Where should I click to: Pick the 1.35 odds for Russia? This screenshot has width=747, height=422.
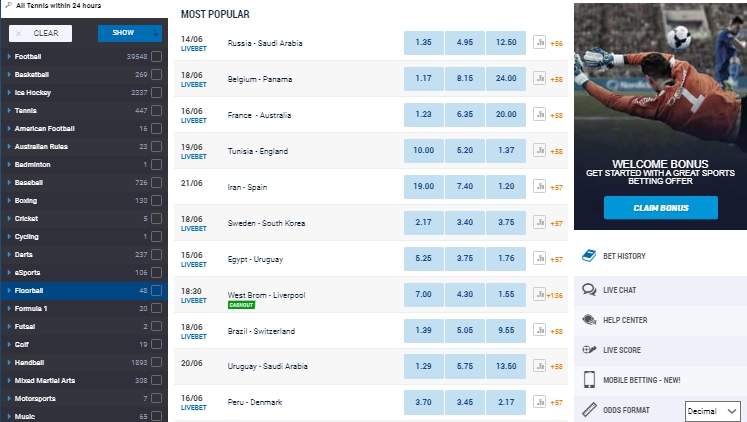(423, 43)
